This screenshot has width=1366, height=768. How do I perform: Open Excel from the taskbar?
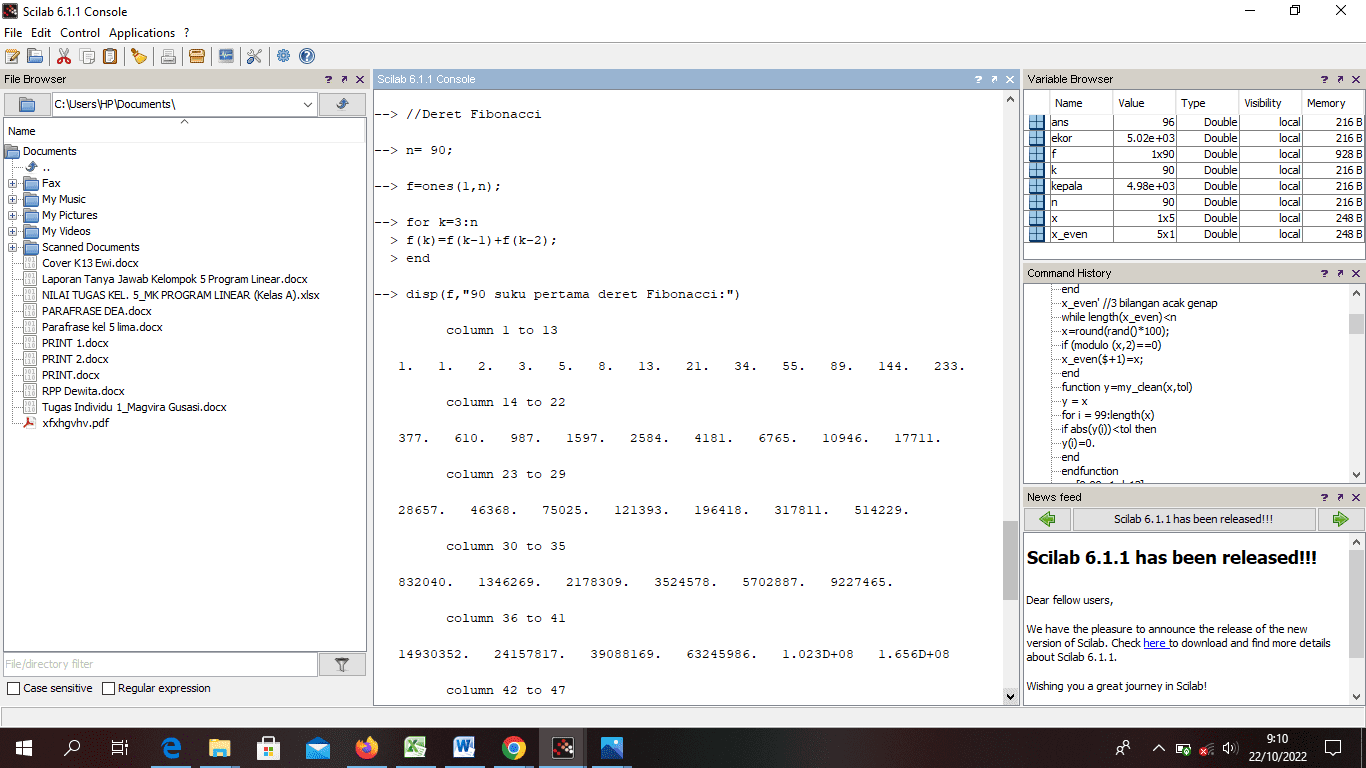pyautogui.click(x=416, y=747)
